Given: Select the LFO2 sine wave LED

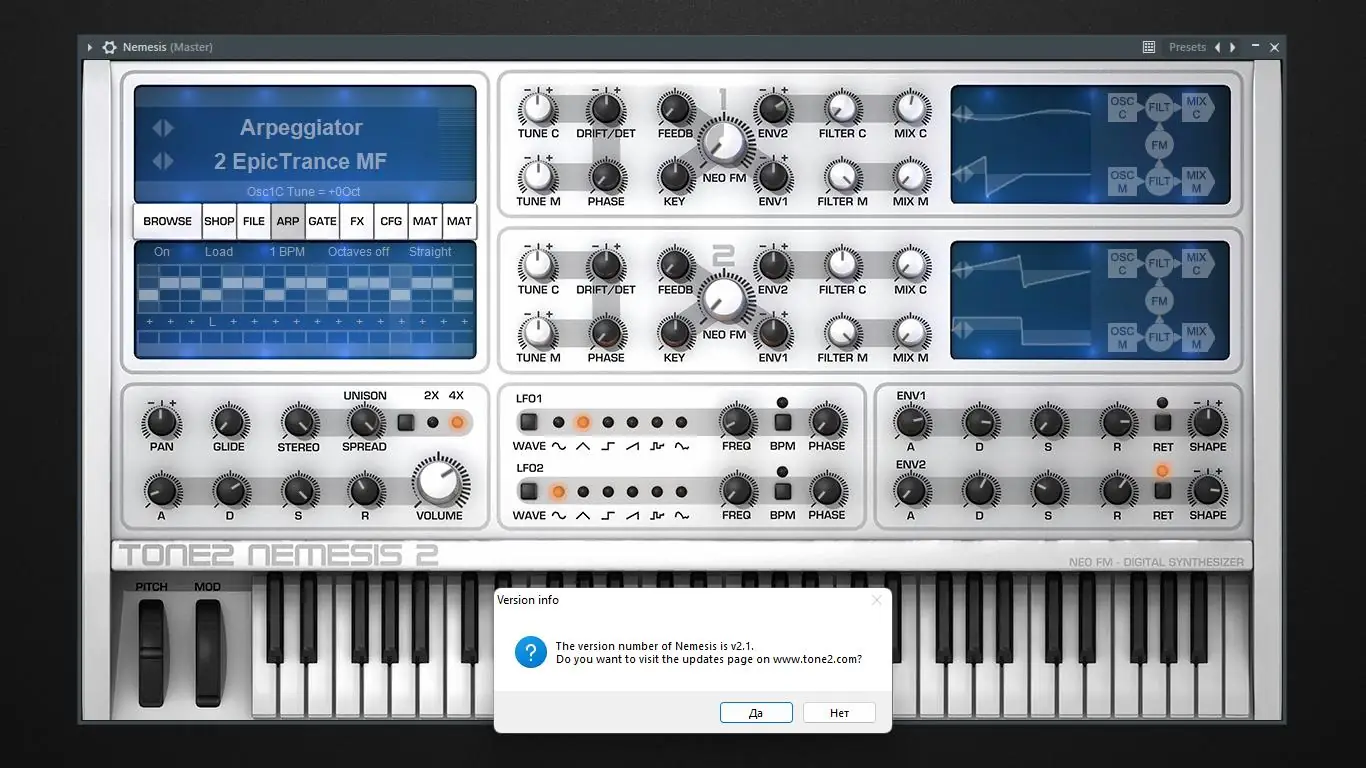Looking at the screenshot, I should pos(558,491).
